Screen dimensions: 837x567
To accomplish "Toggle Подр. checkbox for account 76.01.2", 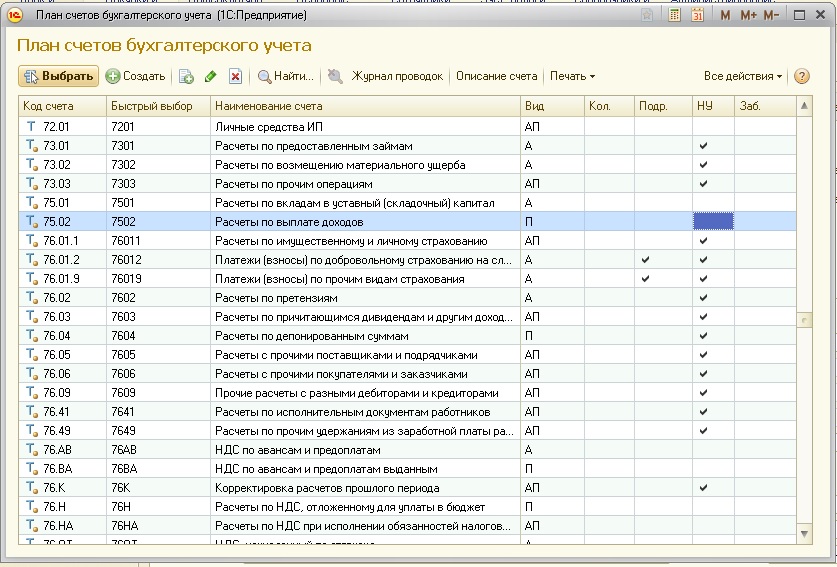I will (645, 260).
